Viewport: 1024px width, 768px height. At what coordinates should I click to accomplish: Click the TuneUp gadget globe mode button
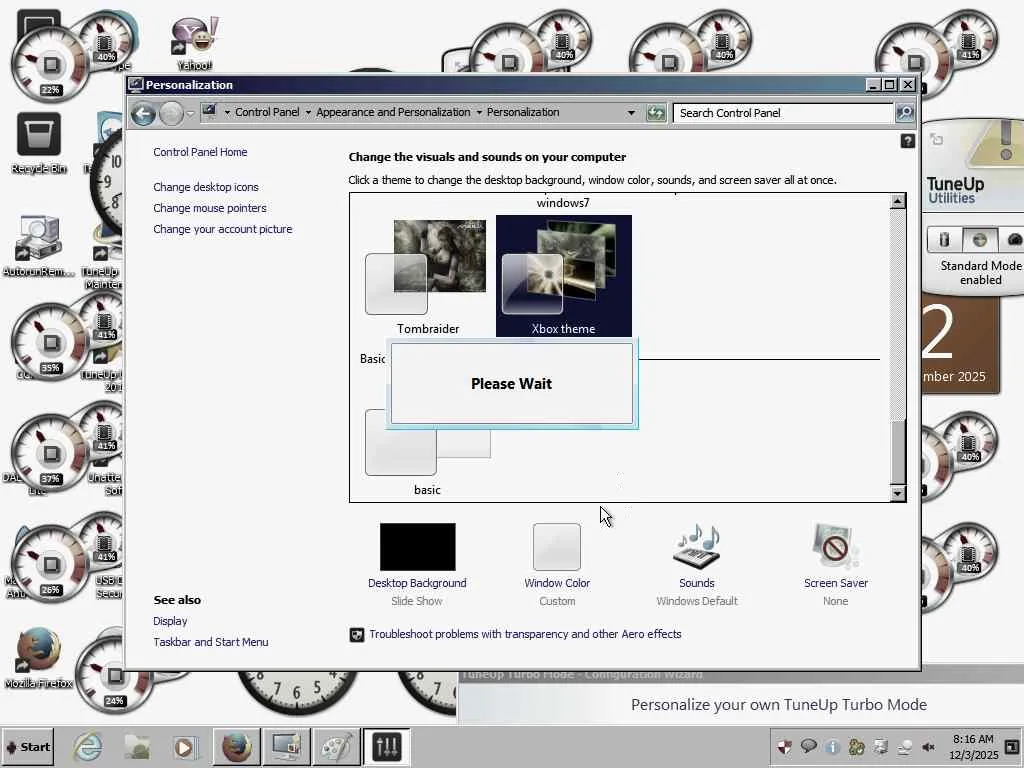(979, 240)
